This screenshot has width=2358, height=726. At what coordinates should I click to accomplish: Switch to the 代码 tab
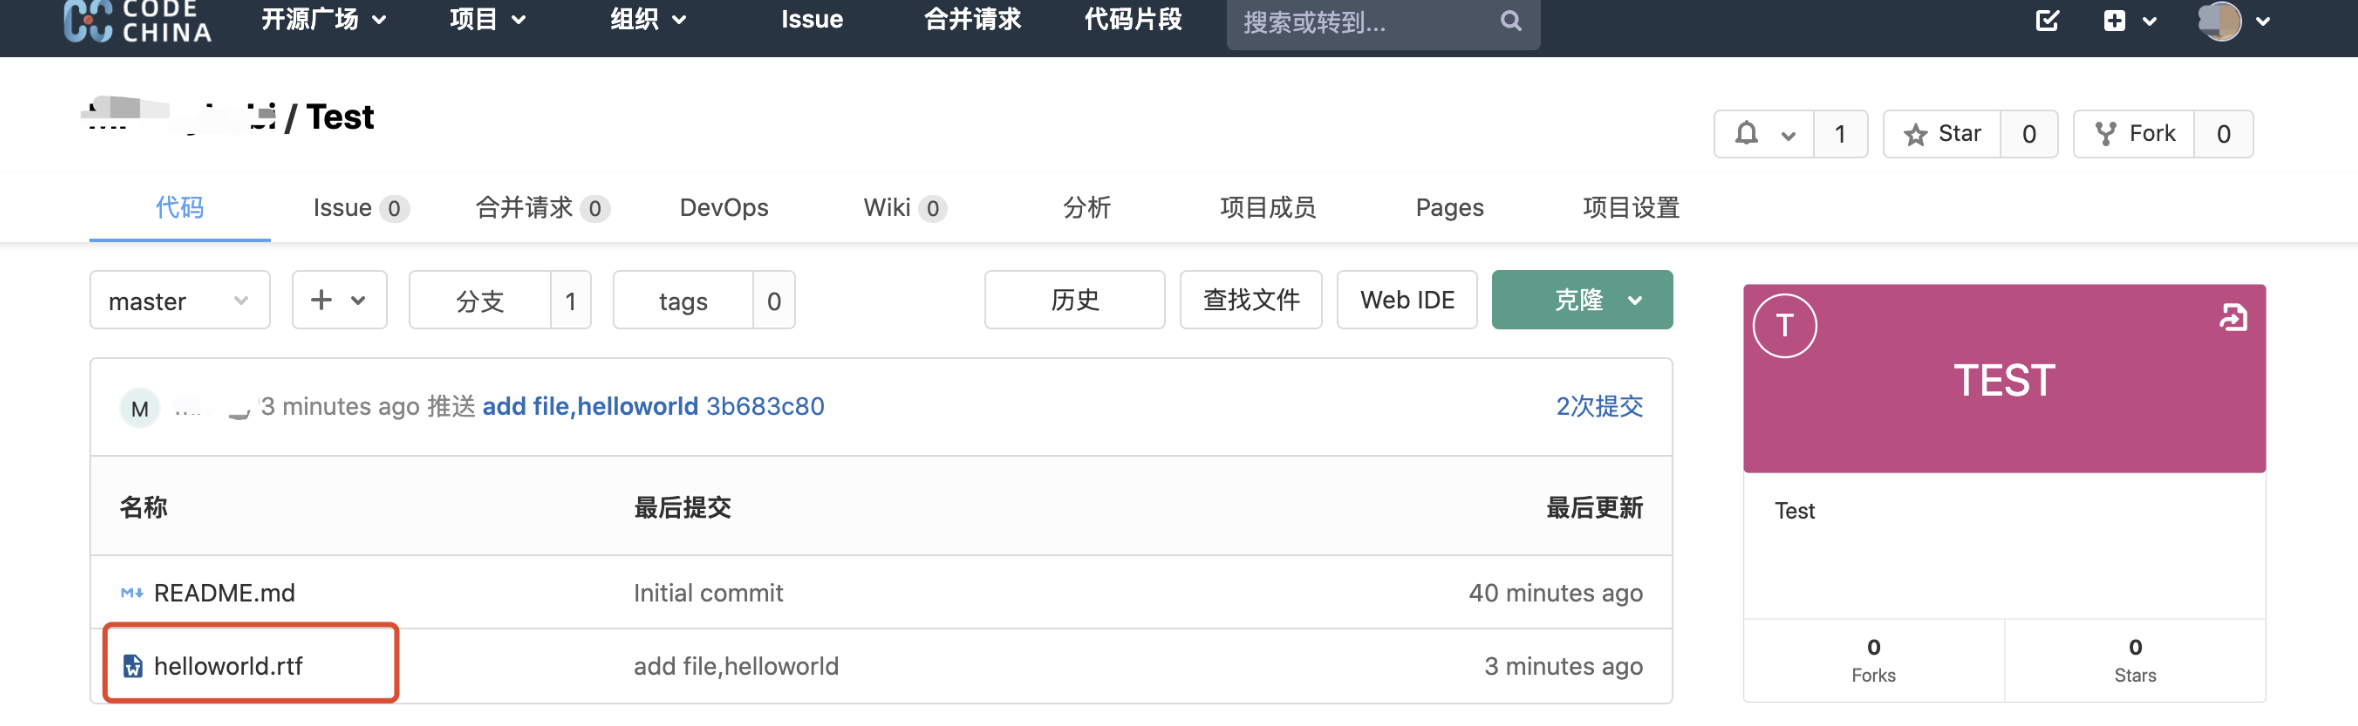(x=180, y=208)
